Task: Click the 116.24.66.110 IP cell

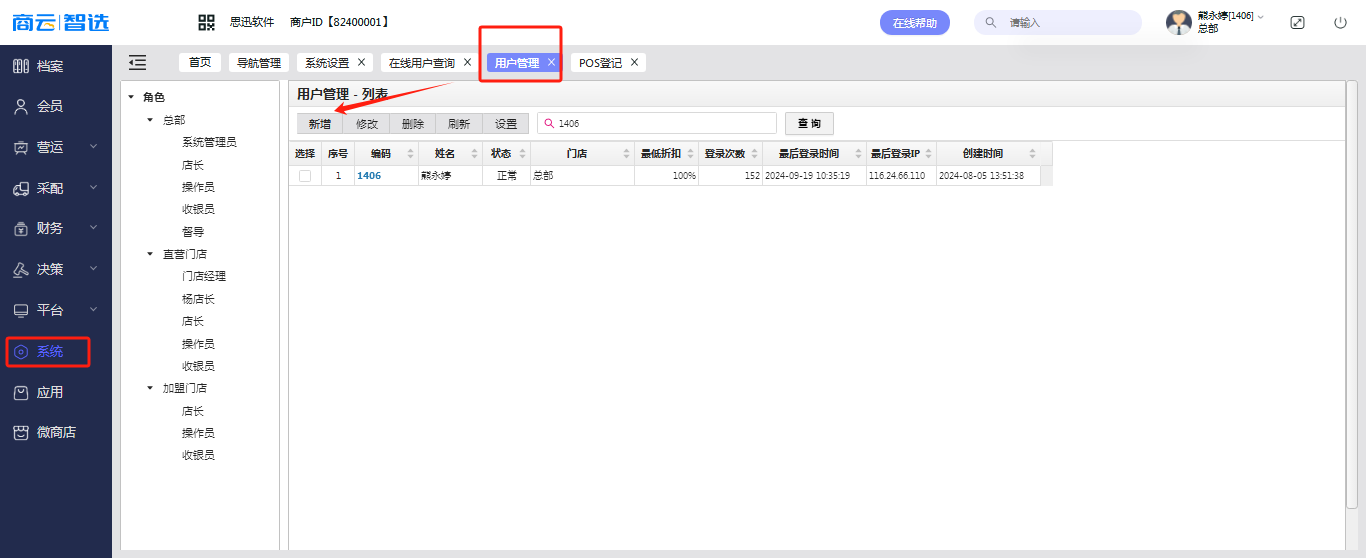Action: pos(901,176)
